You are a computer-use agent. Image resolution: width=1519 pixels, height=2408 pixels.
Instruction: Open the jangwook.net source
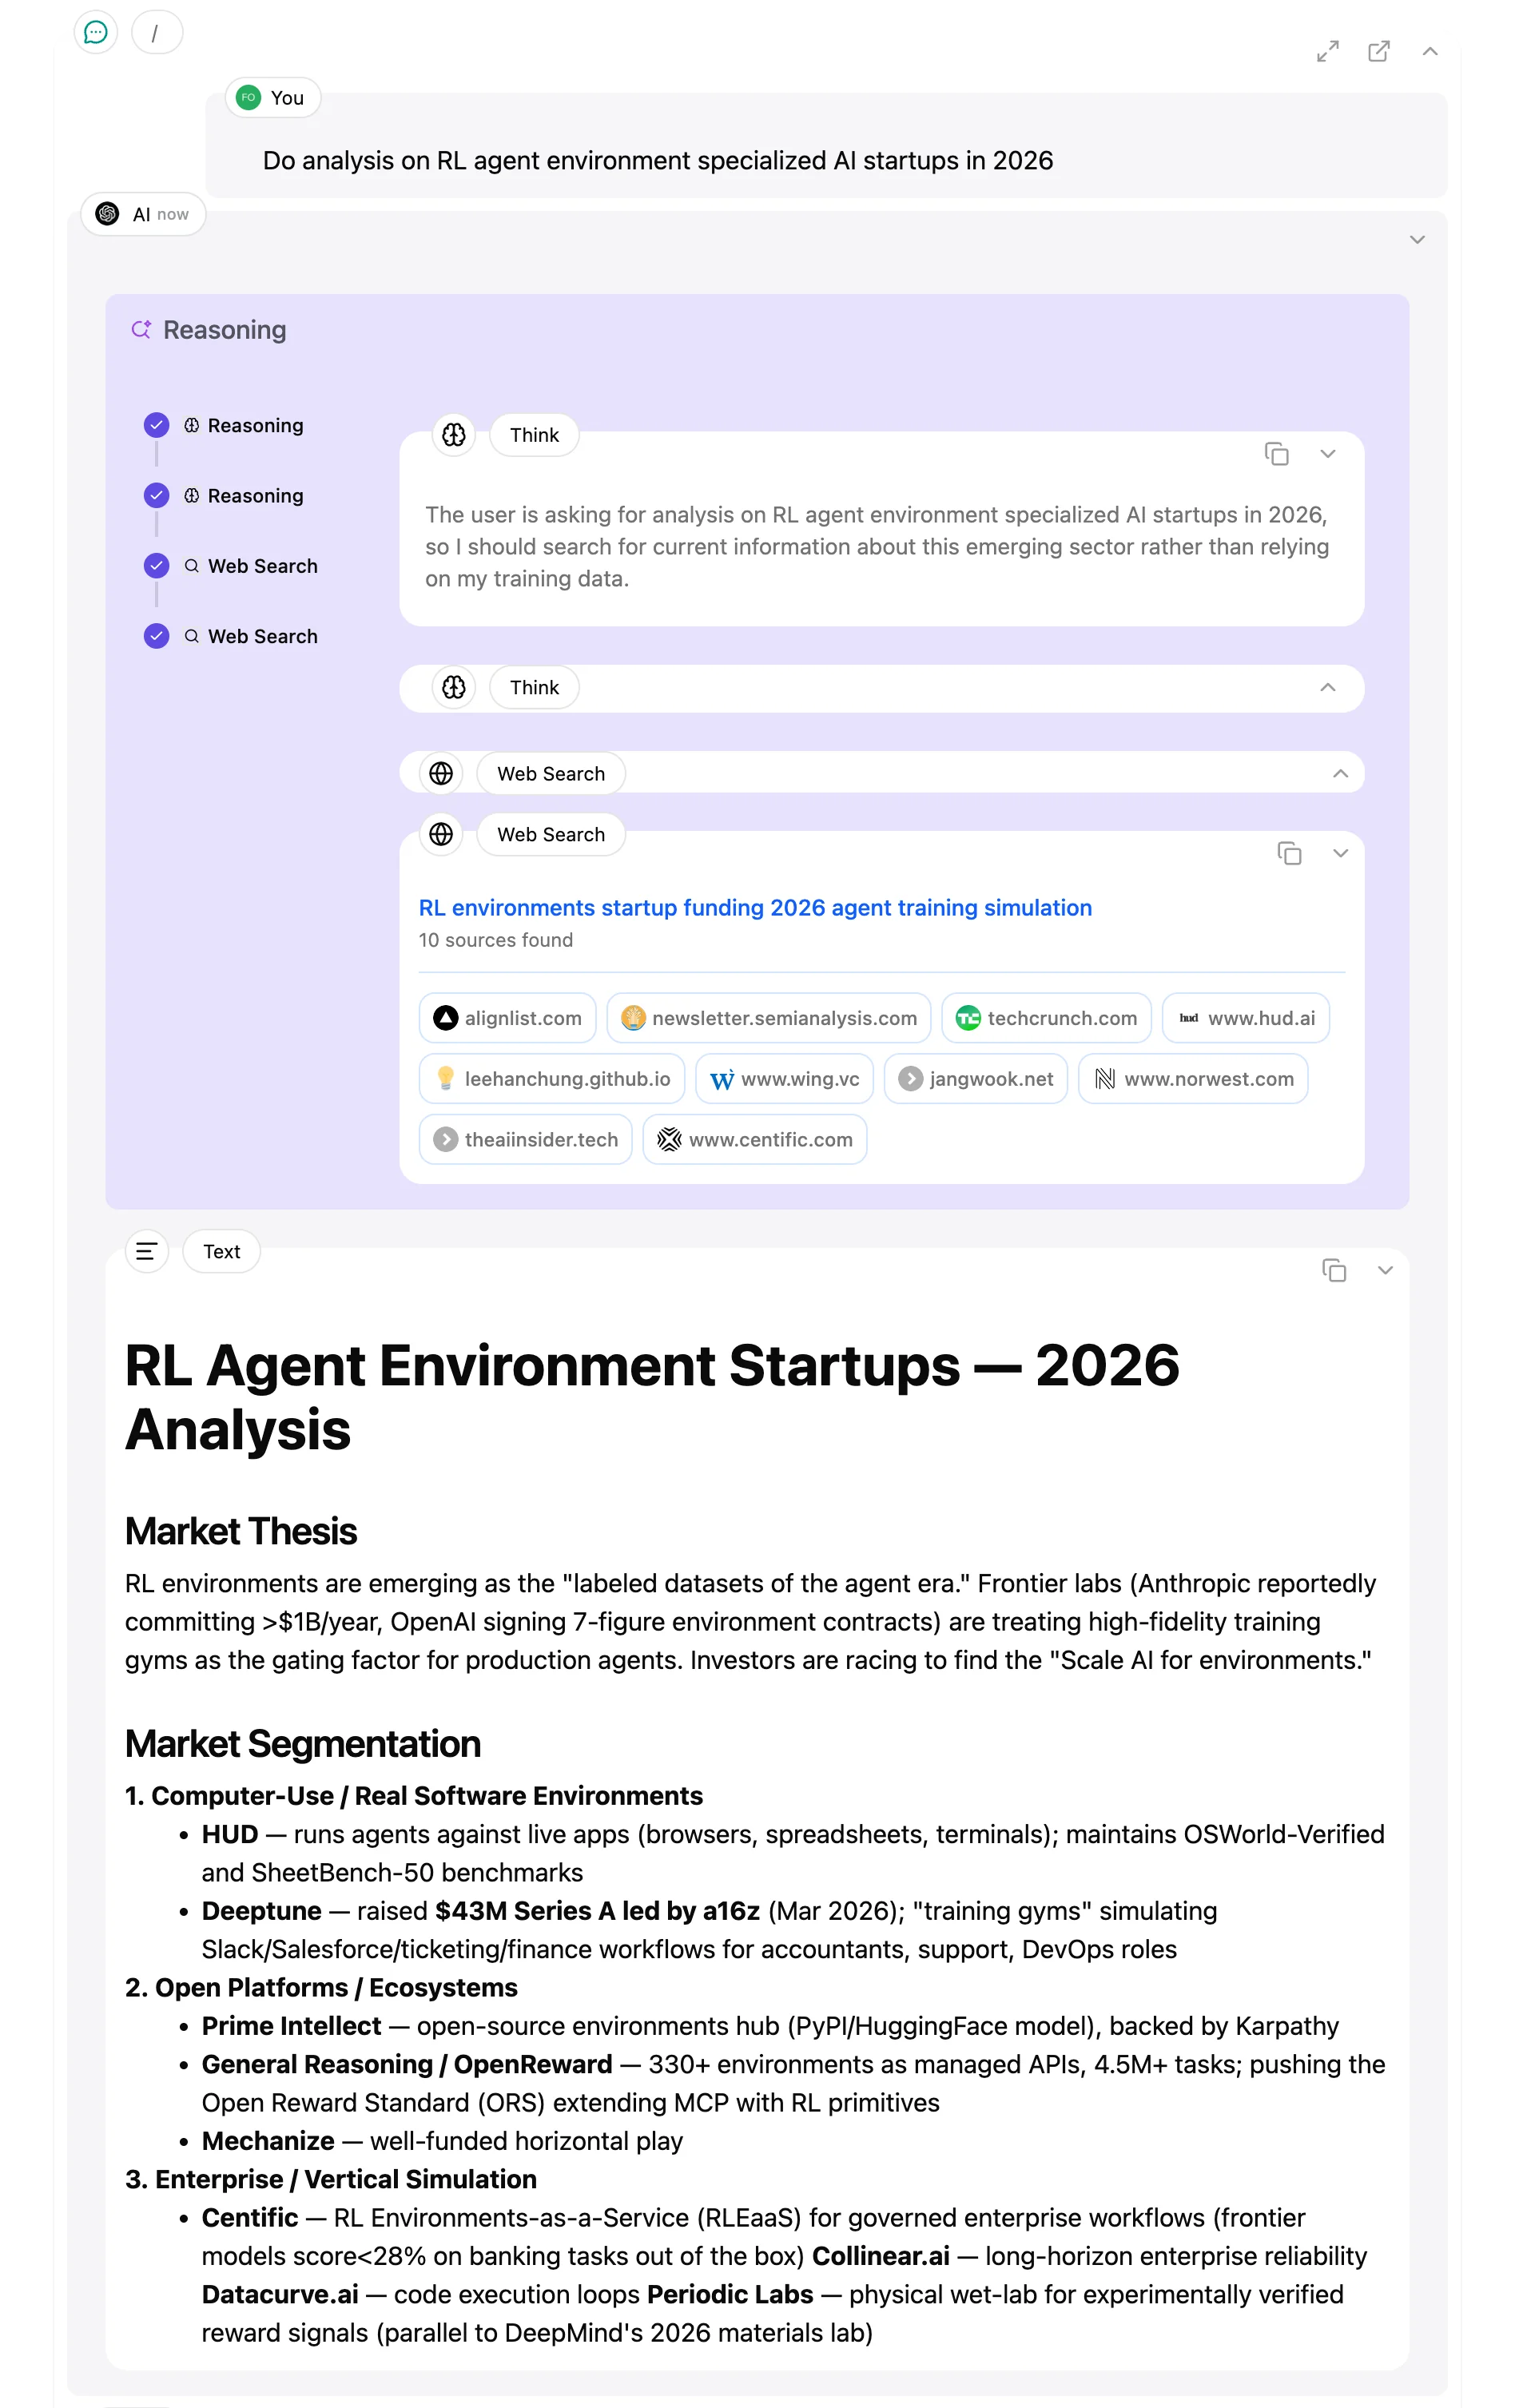pos(975,1079)
